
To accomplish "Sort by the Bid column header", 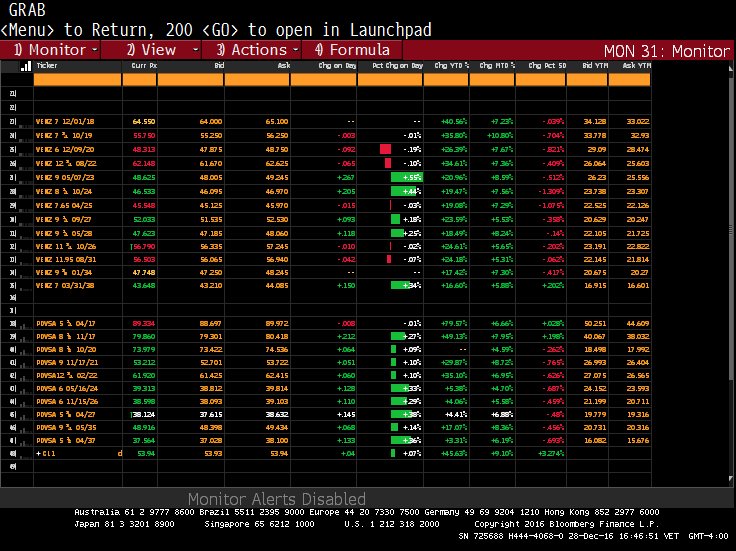I will (219, 66).
